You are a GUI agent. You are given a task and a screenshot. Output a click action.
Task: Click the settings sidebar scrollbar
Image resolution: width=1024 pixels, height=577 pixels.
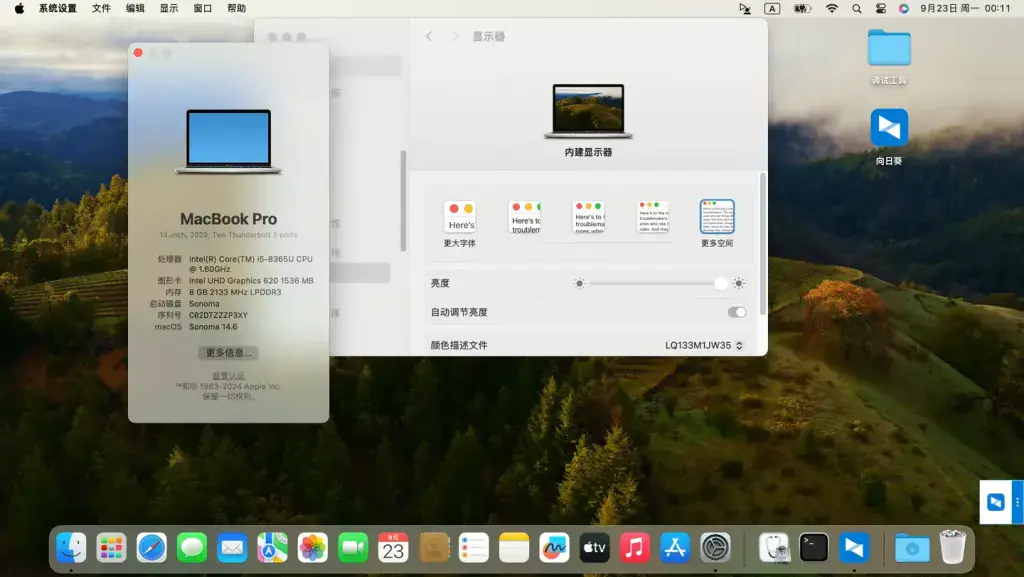404,200
